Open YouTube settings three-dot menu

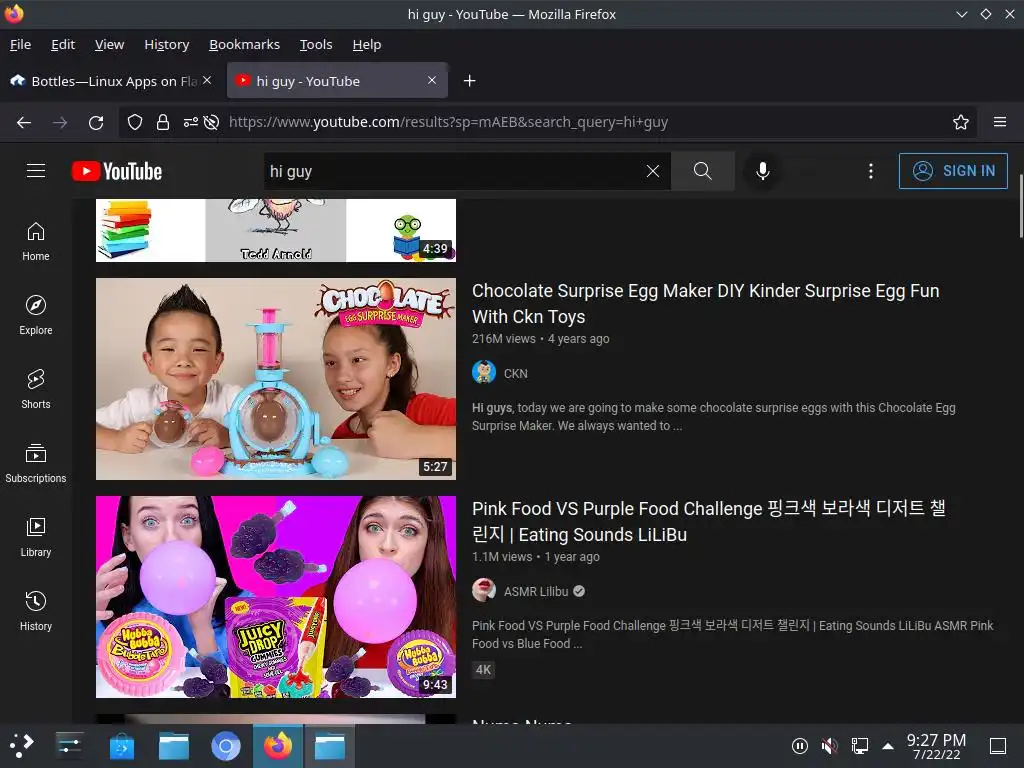coord(871,171)
